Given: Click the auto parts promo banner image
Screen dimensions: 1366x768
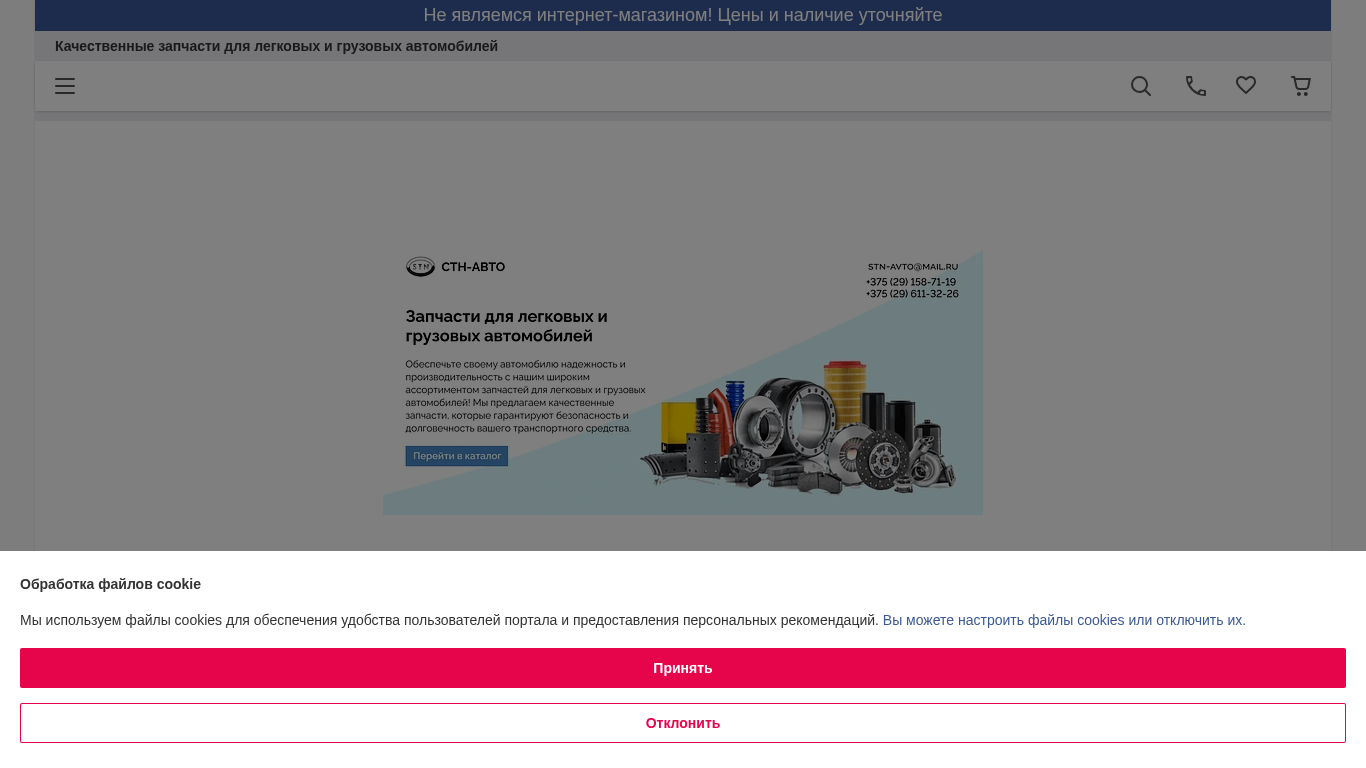Looking at the screenshot, I should pos(683,382).
